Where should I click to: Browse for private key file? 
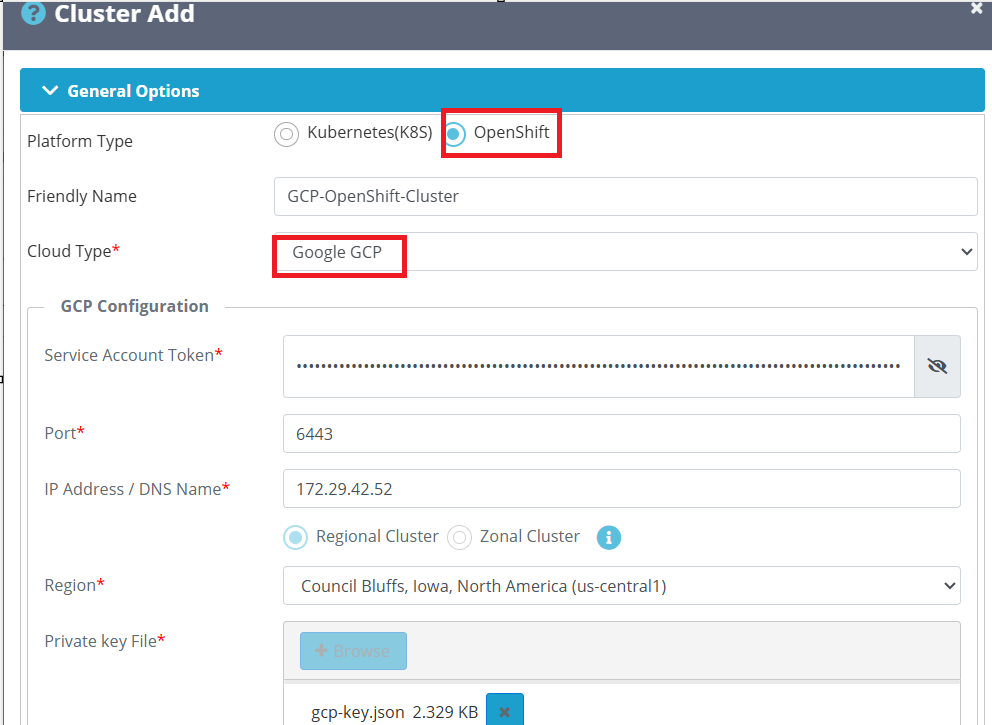pos(353,651)
